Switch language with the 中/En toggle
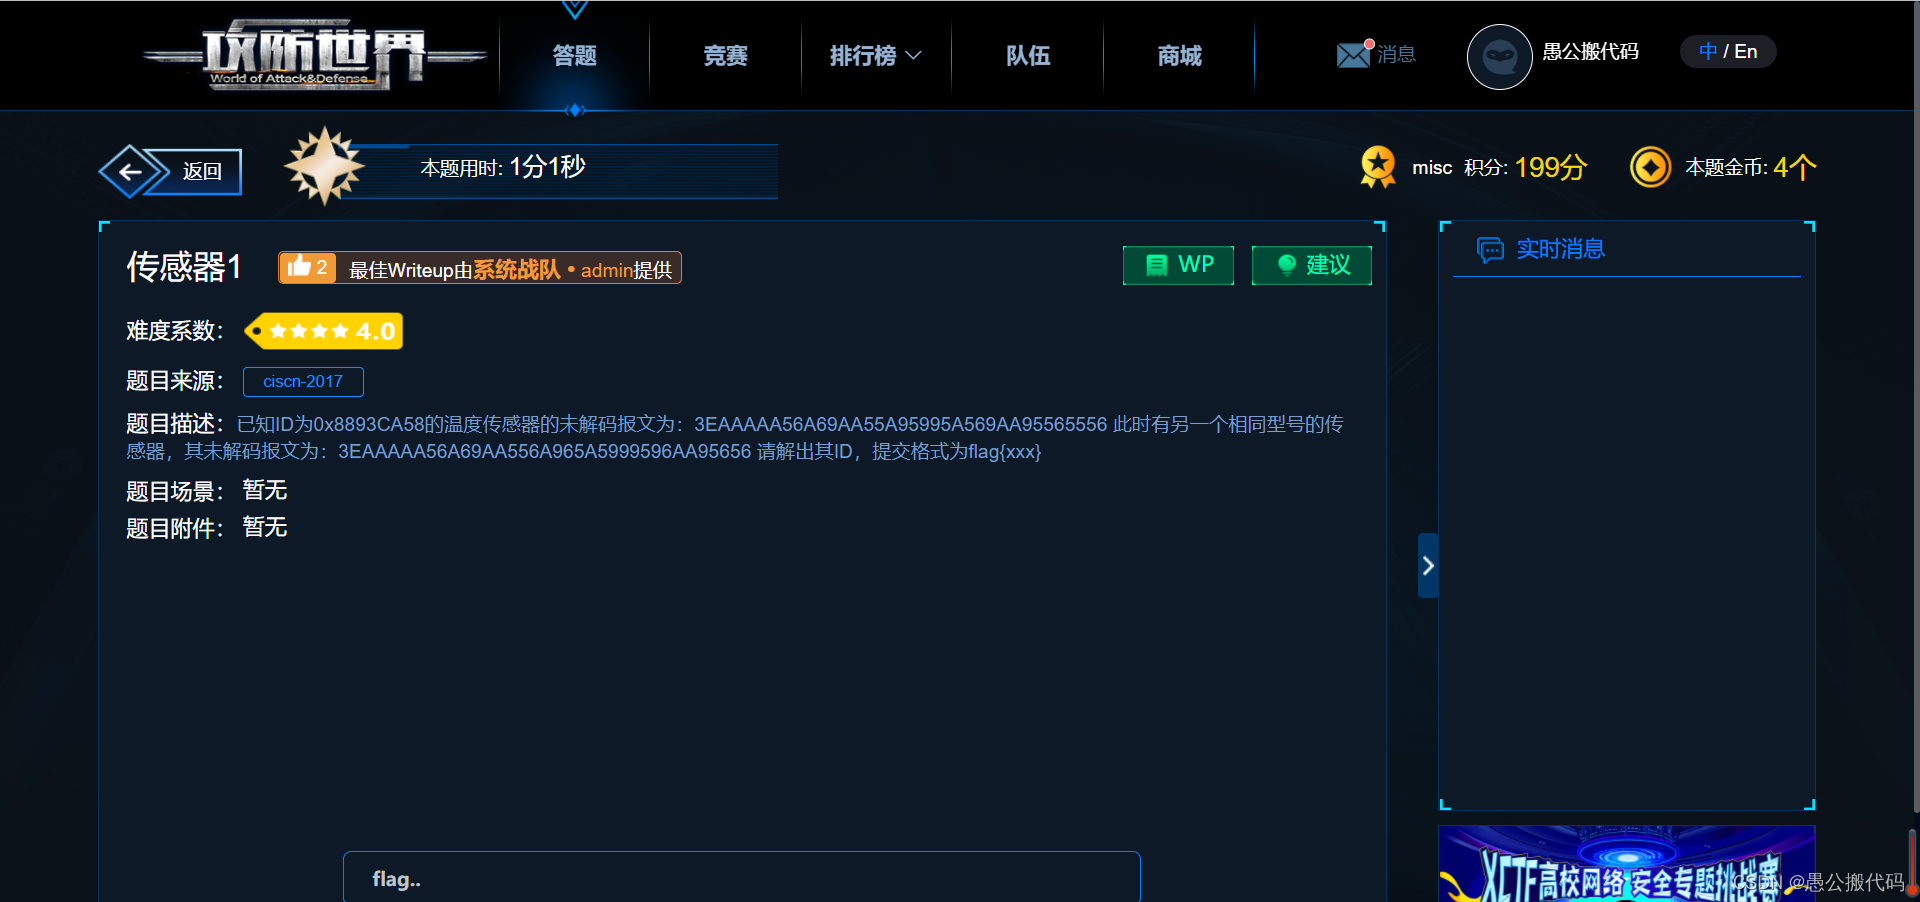 click(1727, 51)
